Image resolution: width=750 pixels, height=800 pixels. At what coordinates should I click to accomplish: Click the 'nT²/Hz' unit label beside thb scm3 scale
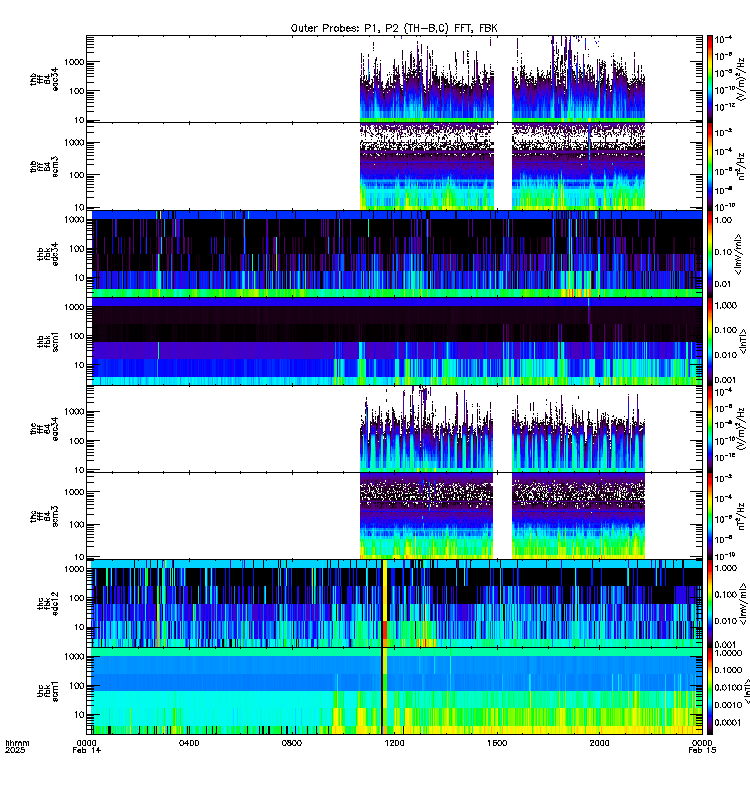click(x=741, y=167)
